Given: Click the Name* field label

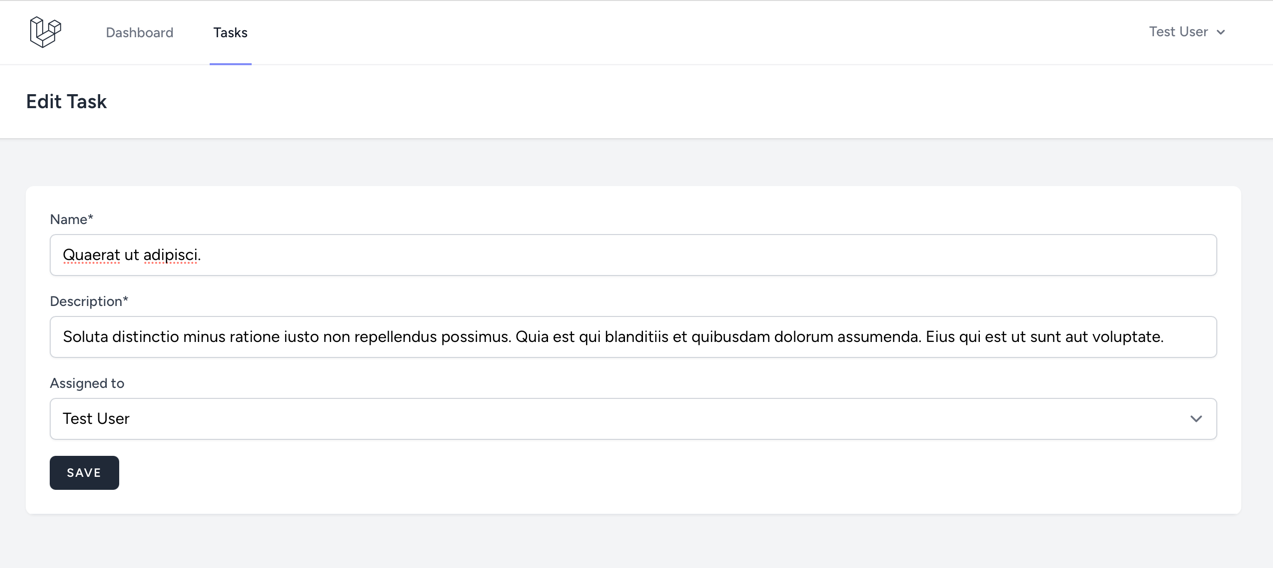Looking at the screenshot, I should (71, 219).
